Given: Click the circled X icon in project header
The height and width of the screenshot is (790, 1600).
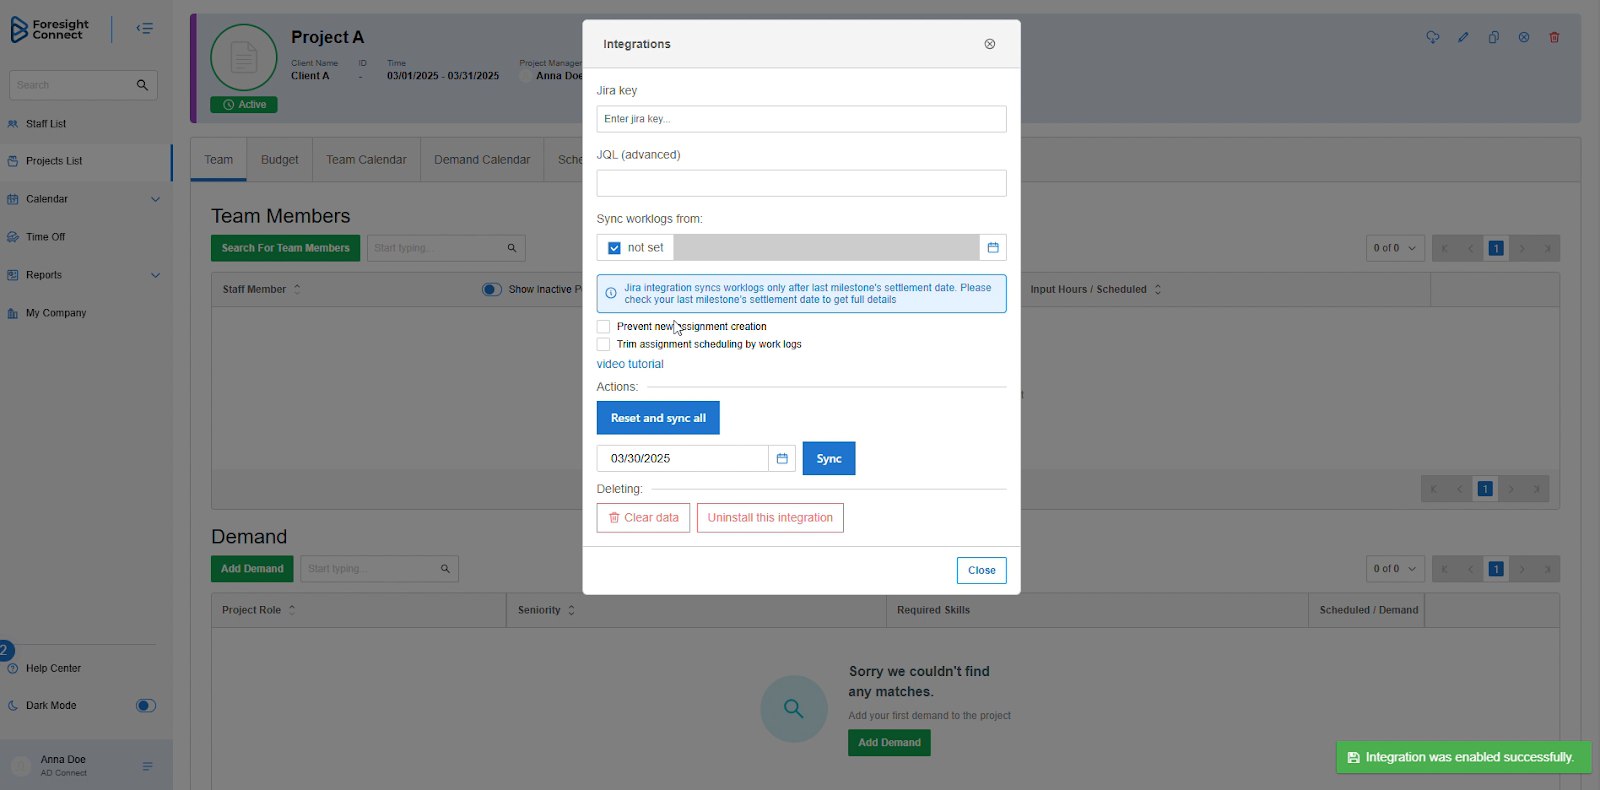Looking at the screenshot, I should click(x=1524, y=37).
